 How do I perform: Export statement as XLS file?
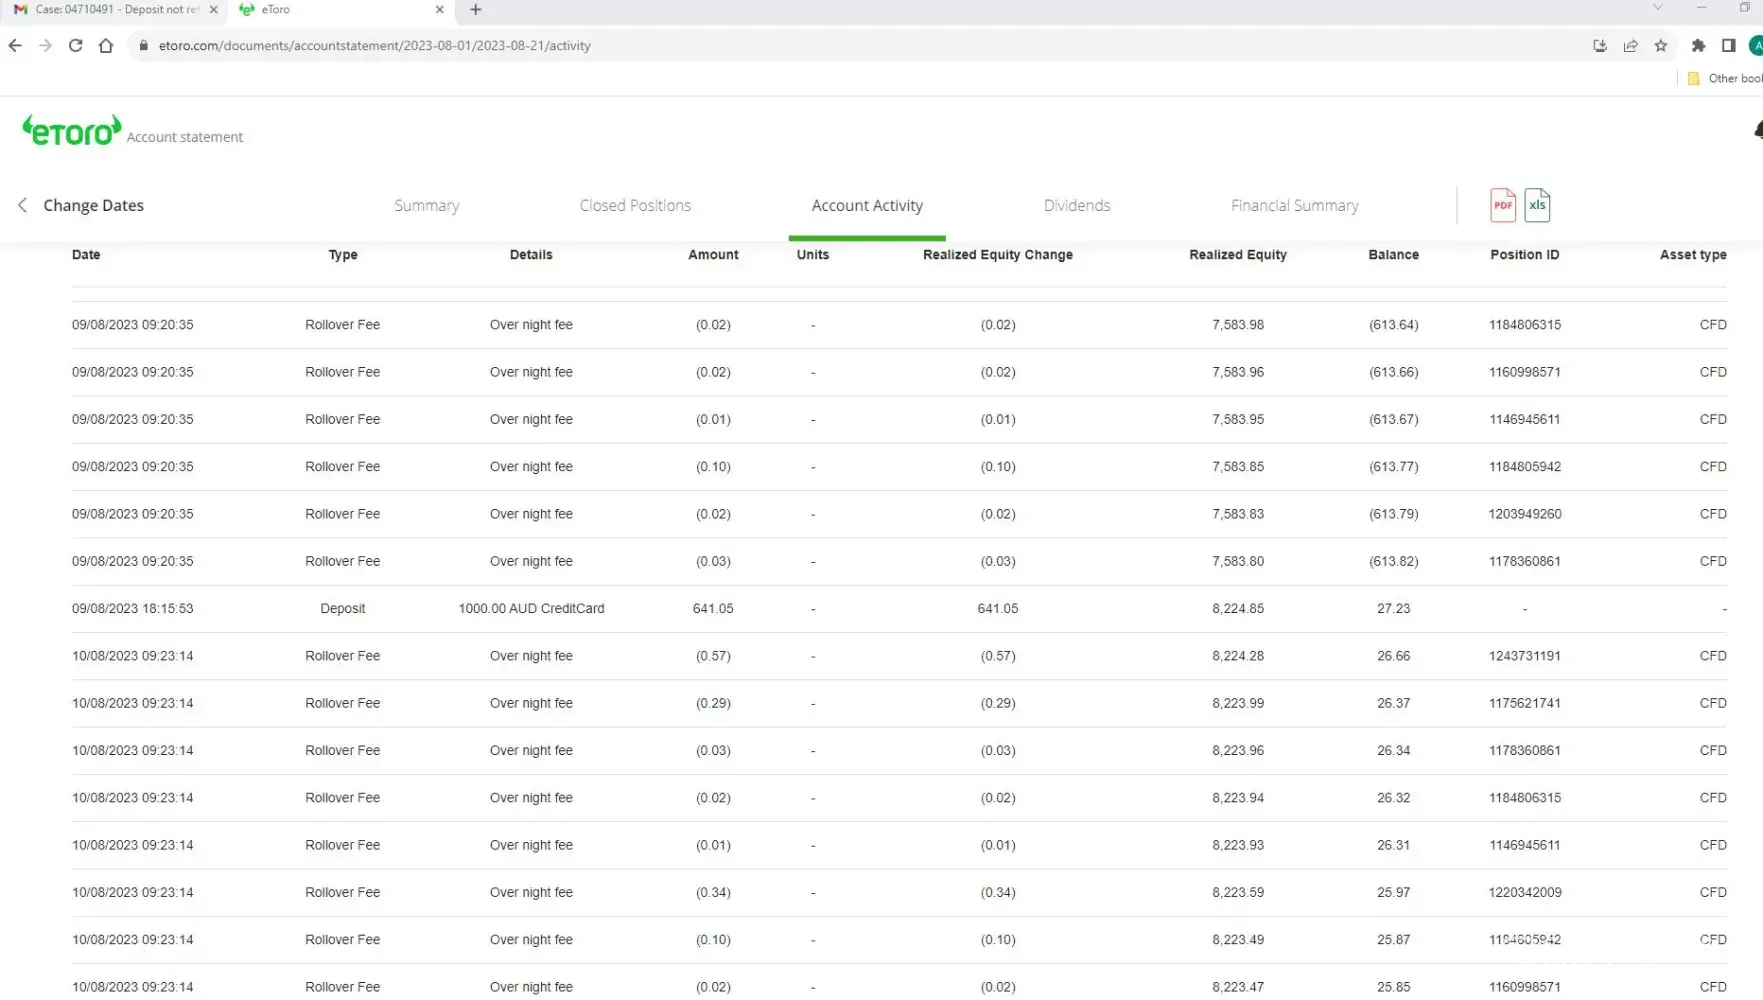coord(1537,205)
